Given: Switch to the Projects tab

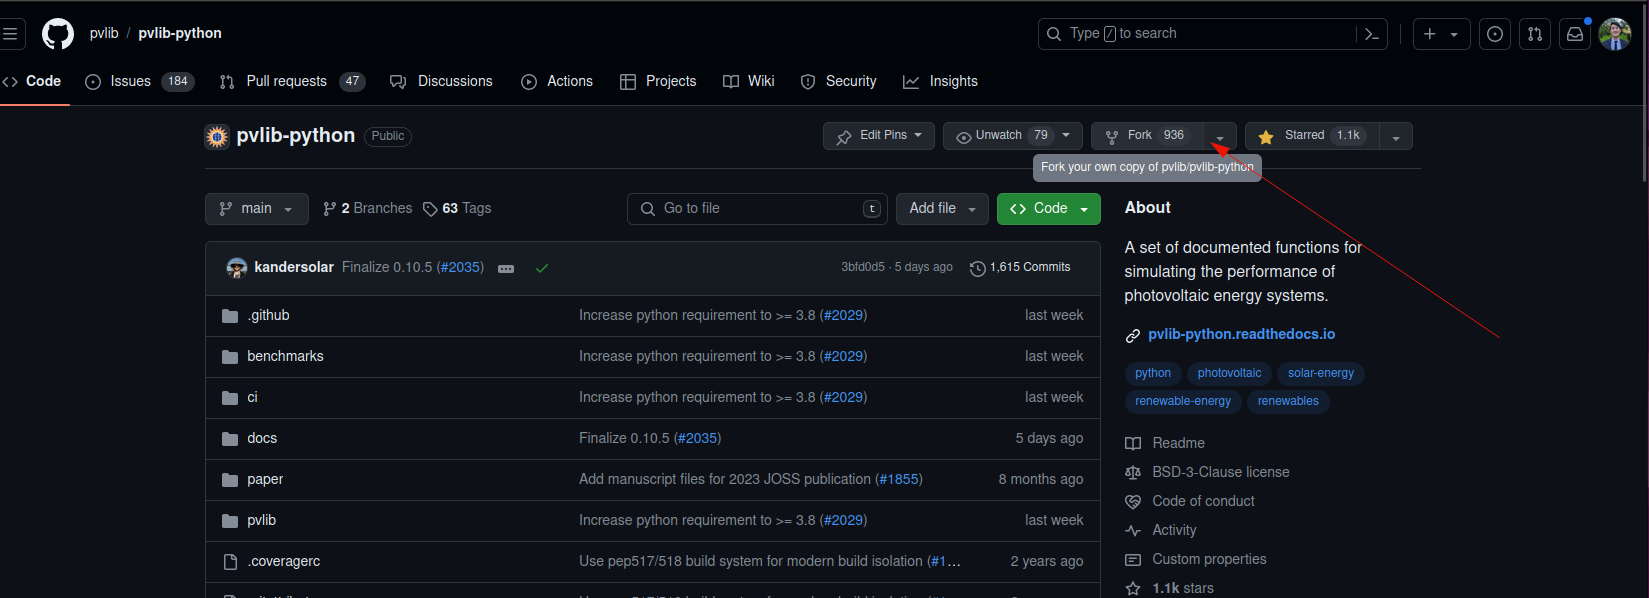Looking at the screenshot, I should 658,81.
